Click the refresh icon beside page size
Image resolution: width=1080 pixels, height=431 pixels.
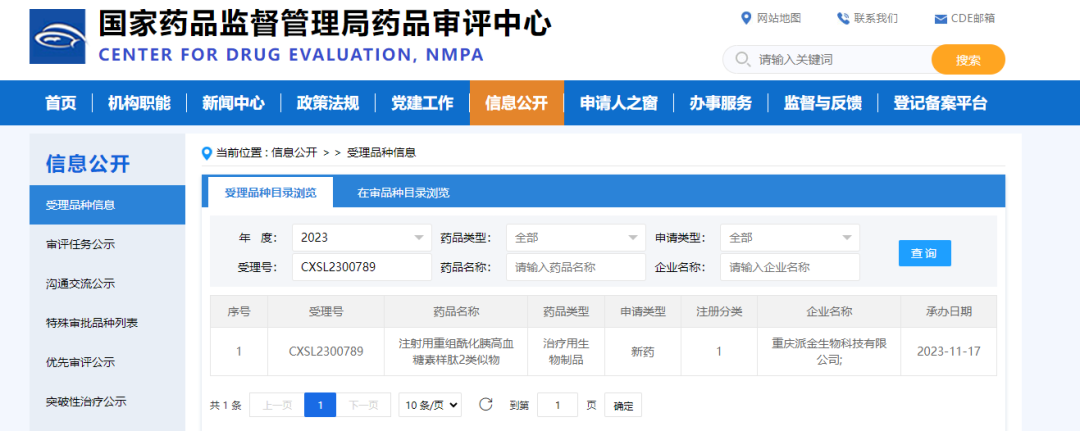tap(486, 405)
